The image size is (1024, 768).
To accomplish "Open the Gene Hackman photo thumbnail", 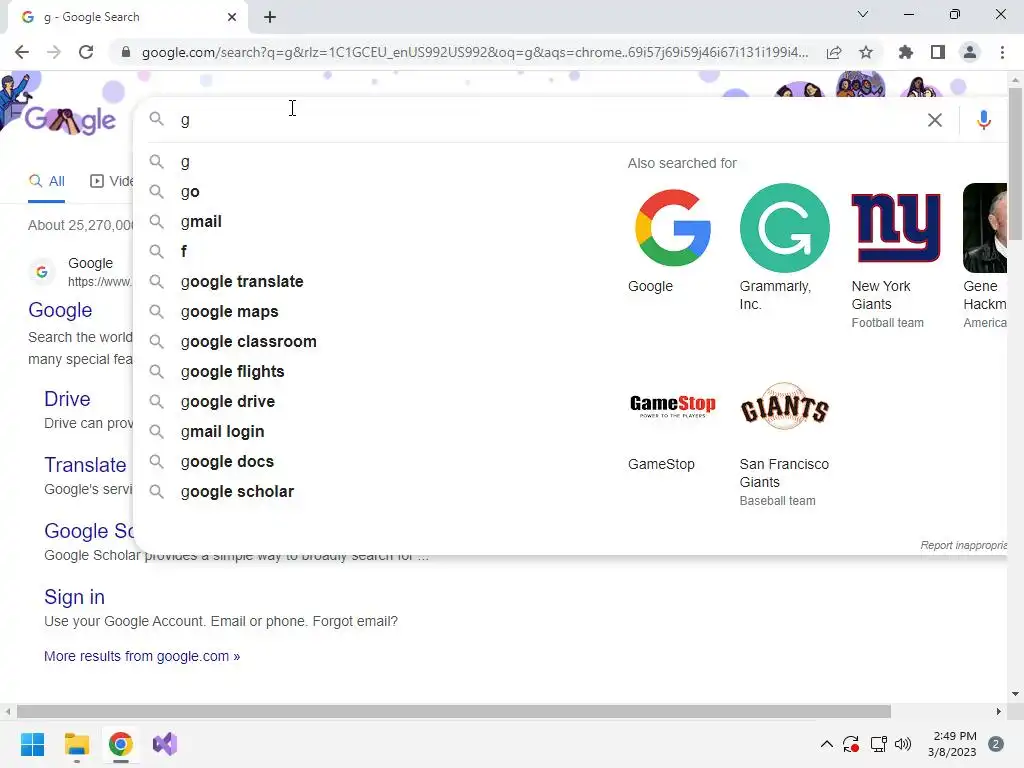I will [x=985, y=228].
